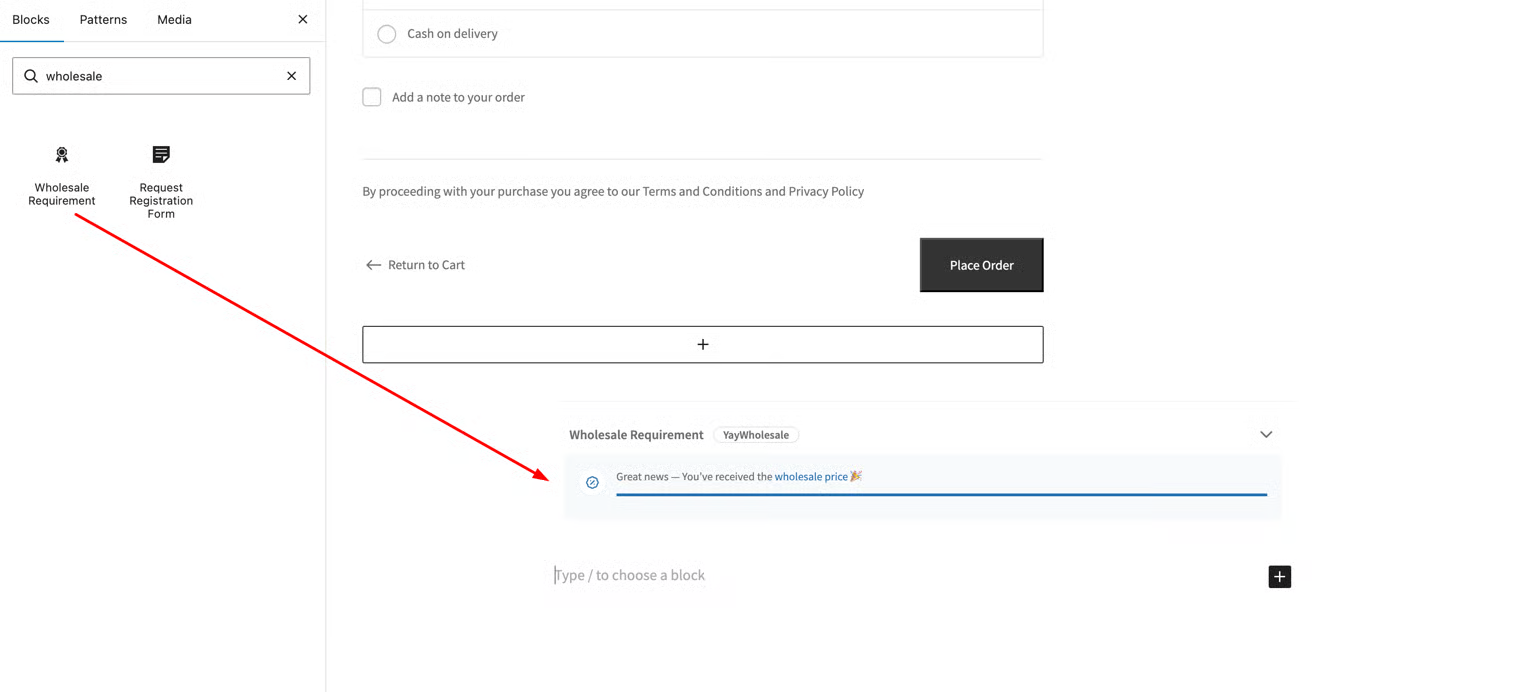Check Add a note to your order
Screen dimensions: 1520x692
[x=372, y=97]
